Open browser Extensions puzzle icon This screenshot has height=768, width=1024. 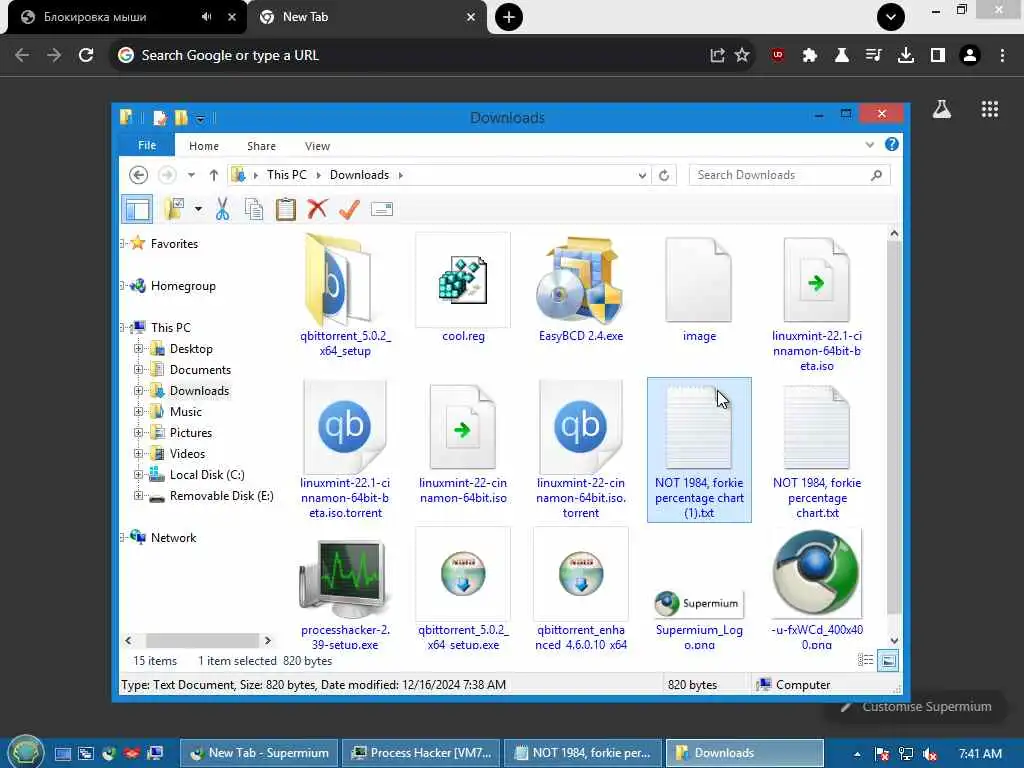[x=810, y=55]
